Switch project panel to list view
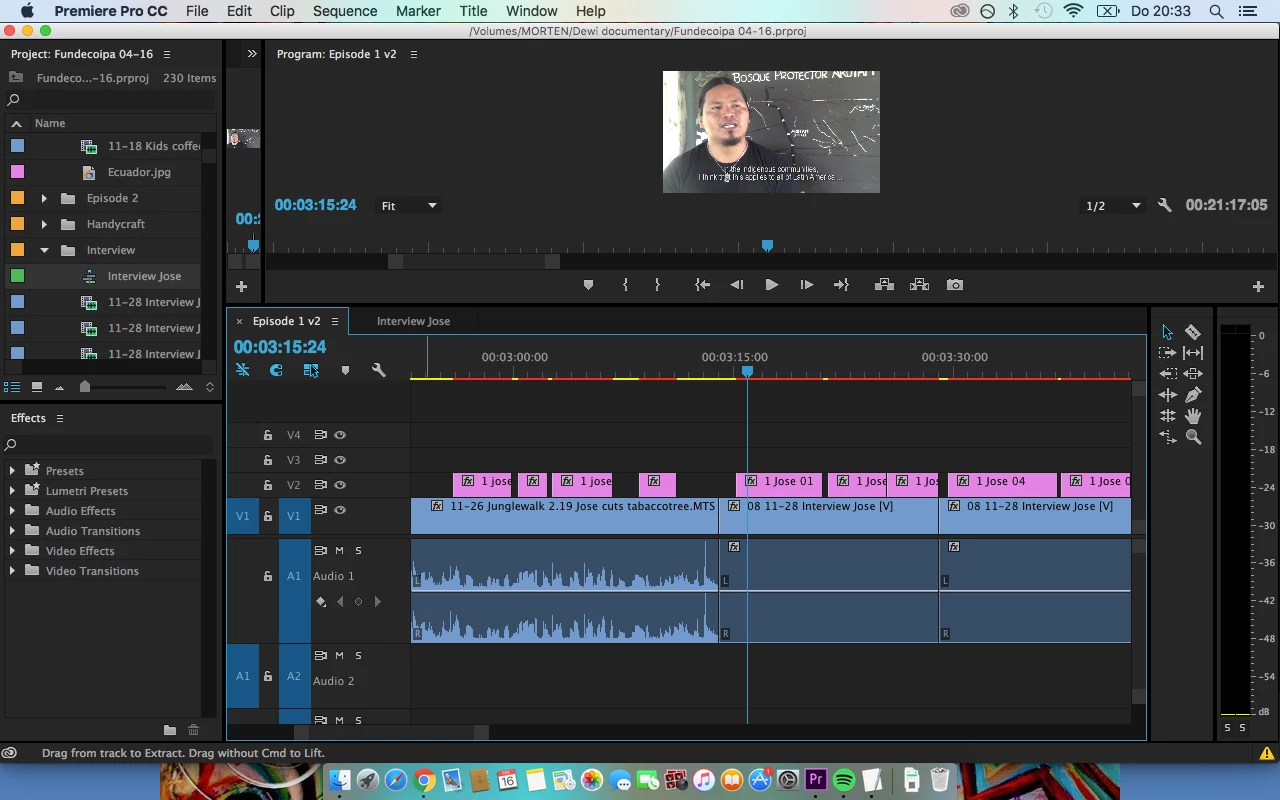Viewport: 1280px width, 800px height. click(12, 386)
